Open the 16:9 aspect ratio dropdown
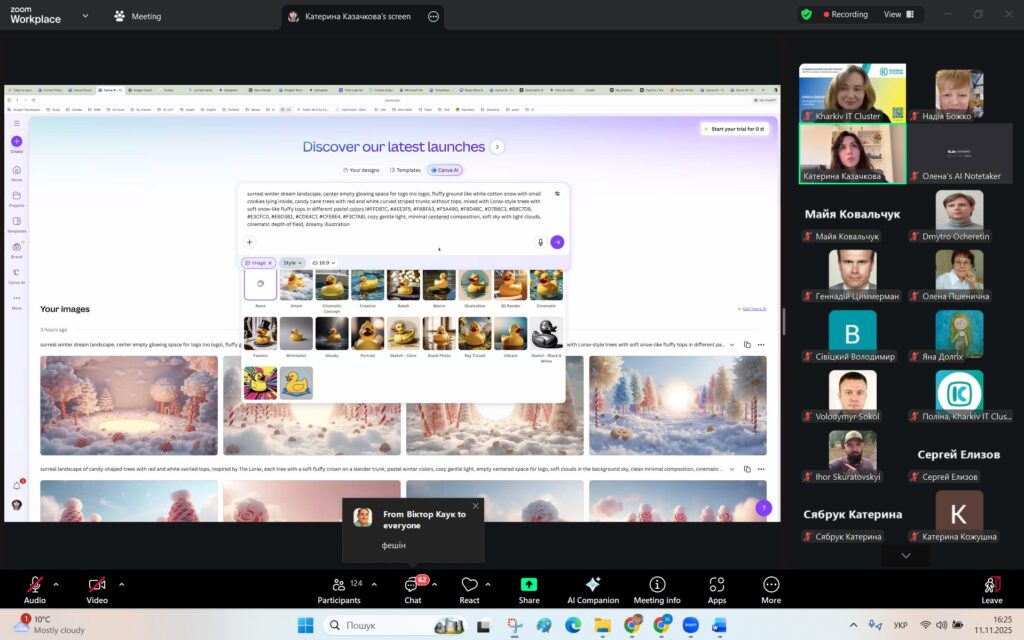The width and height of the screenshot is (1024, 640). 325,263
